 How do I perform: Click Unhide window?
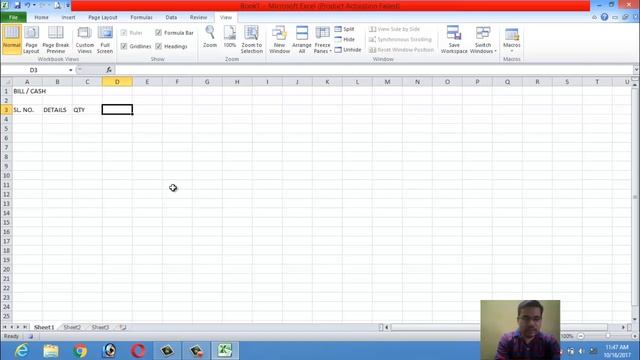click(348, 50)
